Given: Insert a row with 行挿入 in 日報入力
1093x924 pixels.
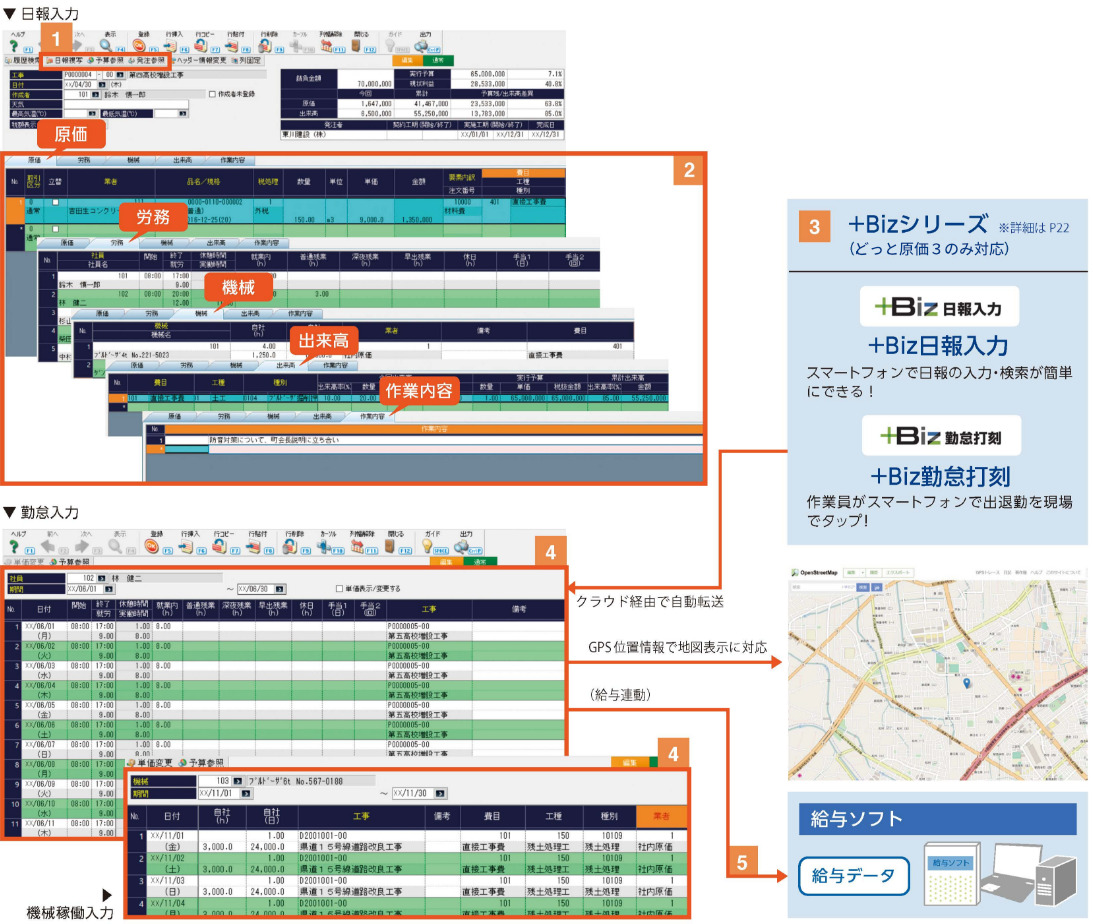Looking at the screenshot, I should point(170,46).
